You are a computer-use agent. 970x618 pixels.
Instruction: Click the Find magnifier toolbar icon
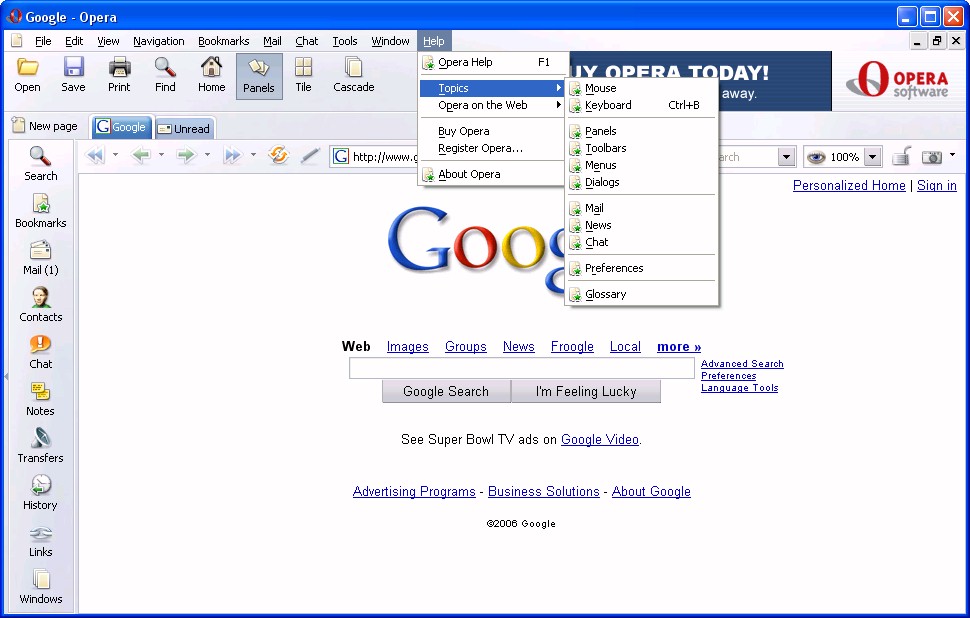point(165,67)
